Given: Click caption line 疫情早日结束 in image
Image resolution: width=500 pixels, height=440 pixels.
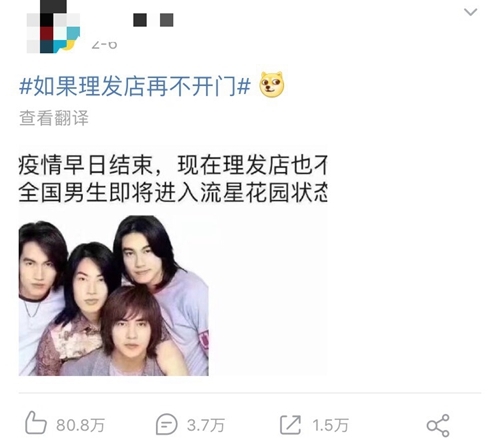Looking at the screenshot, I should (173, 165).
